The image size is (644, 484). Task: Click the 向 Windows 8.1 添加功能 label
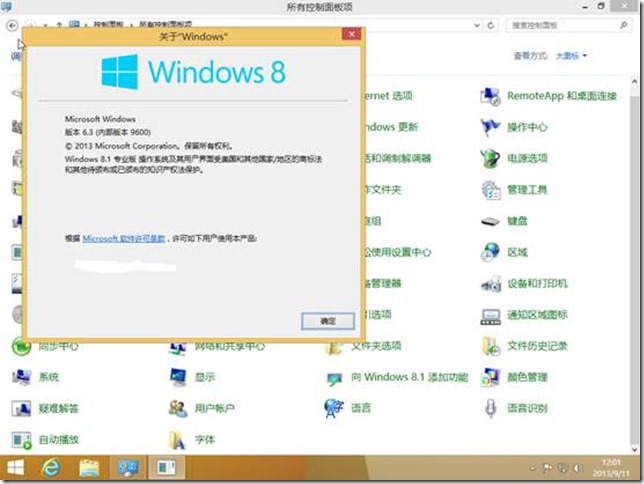[x=409, y=377]
